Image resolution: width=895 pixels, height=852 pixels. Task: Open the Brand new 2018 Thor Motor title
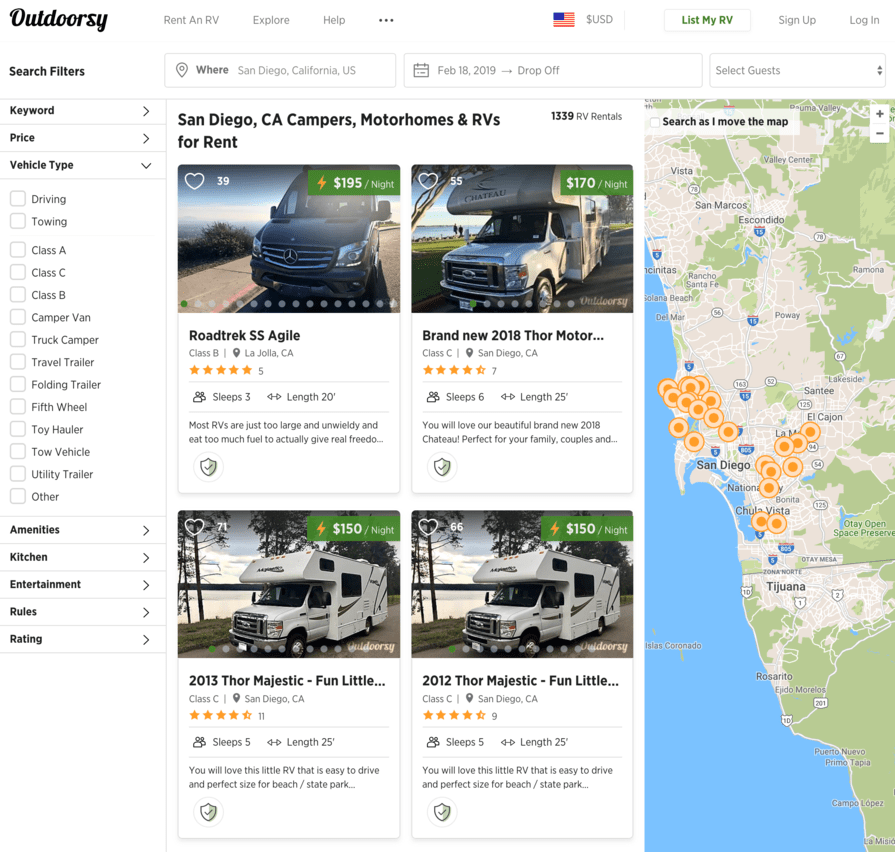[x=513, y=336]
